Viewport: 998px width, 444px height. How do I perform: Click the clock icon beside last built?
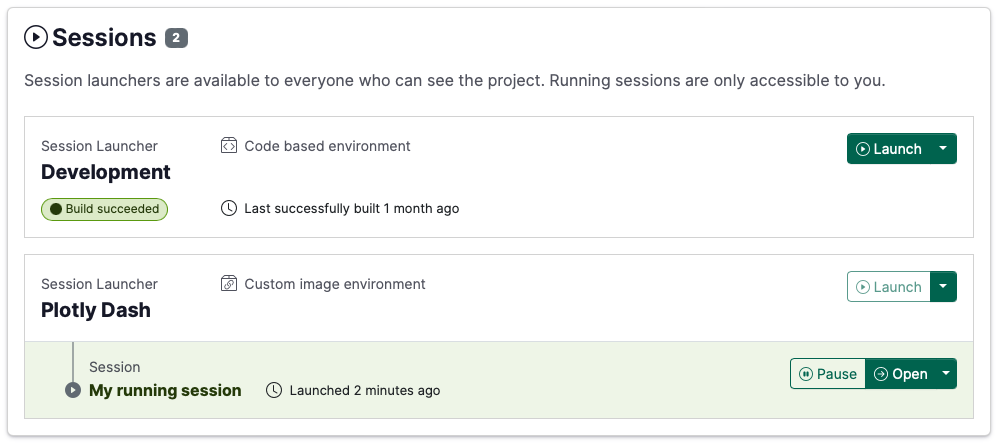coord(229,208)
